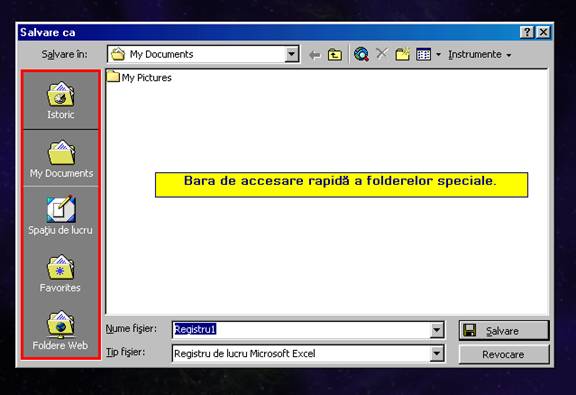The image size is (576, 395).
Task: Expand the Salvare în location dropdown
Action: click(x=292, y=54)
